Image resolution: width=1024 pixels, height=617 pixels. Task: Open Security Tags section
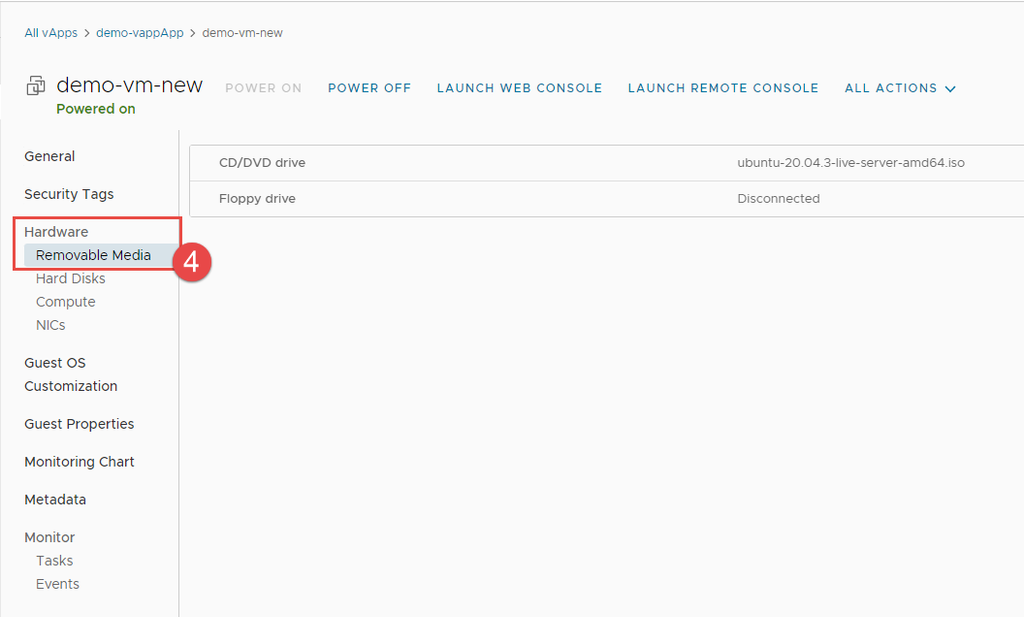tap(69, 194)
